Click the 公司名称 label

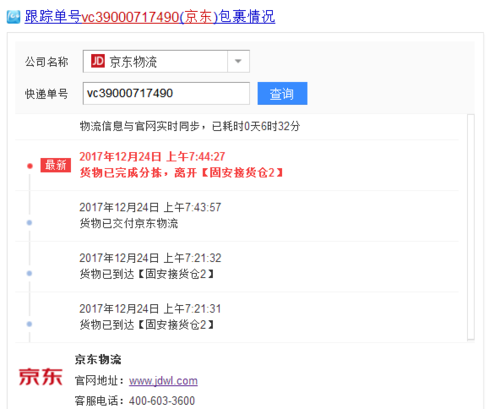[x=47, y=62]
